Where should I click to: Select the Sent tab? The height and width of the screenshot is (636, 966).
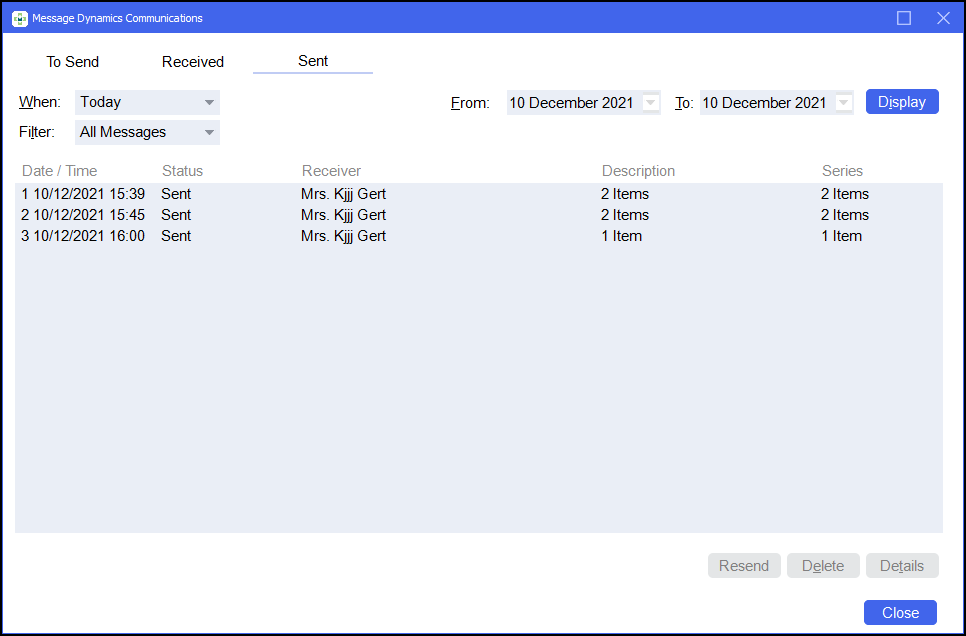coord(313,61)
